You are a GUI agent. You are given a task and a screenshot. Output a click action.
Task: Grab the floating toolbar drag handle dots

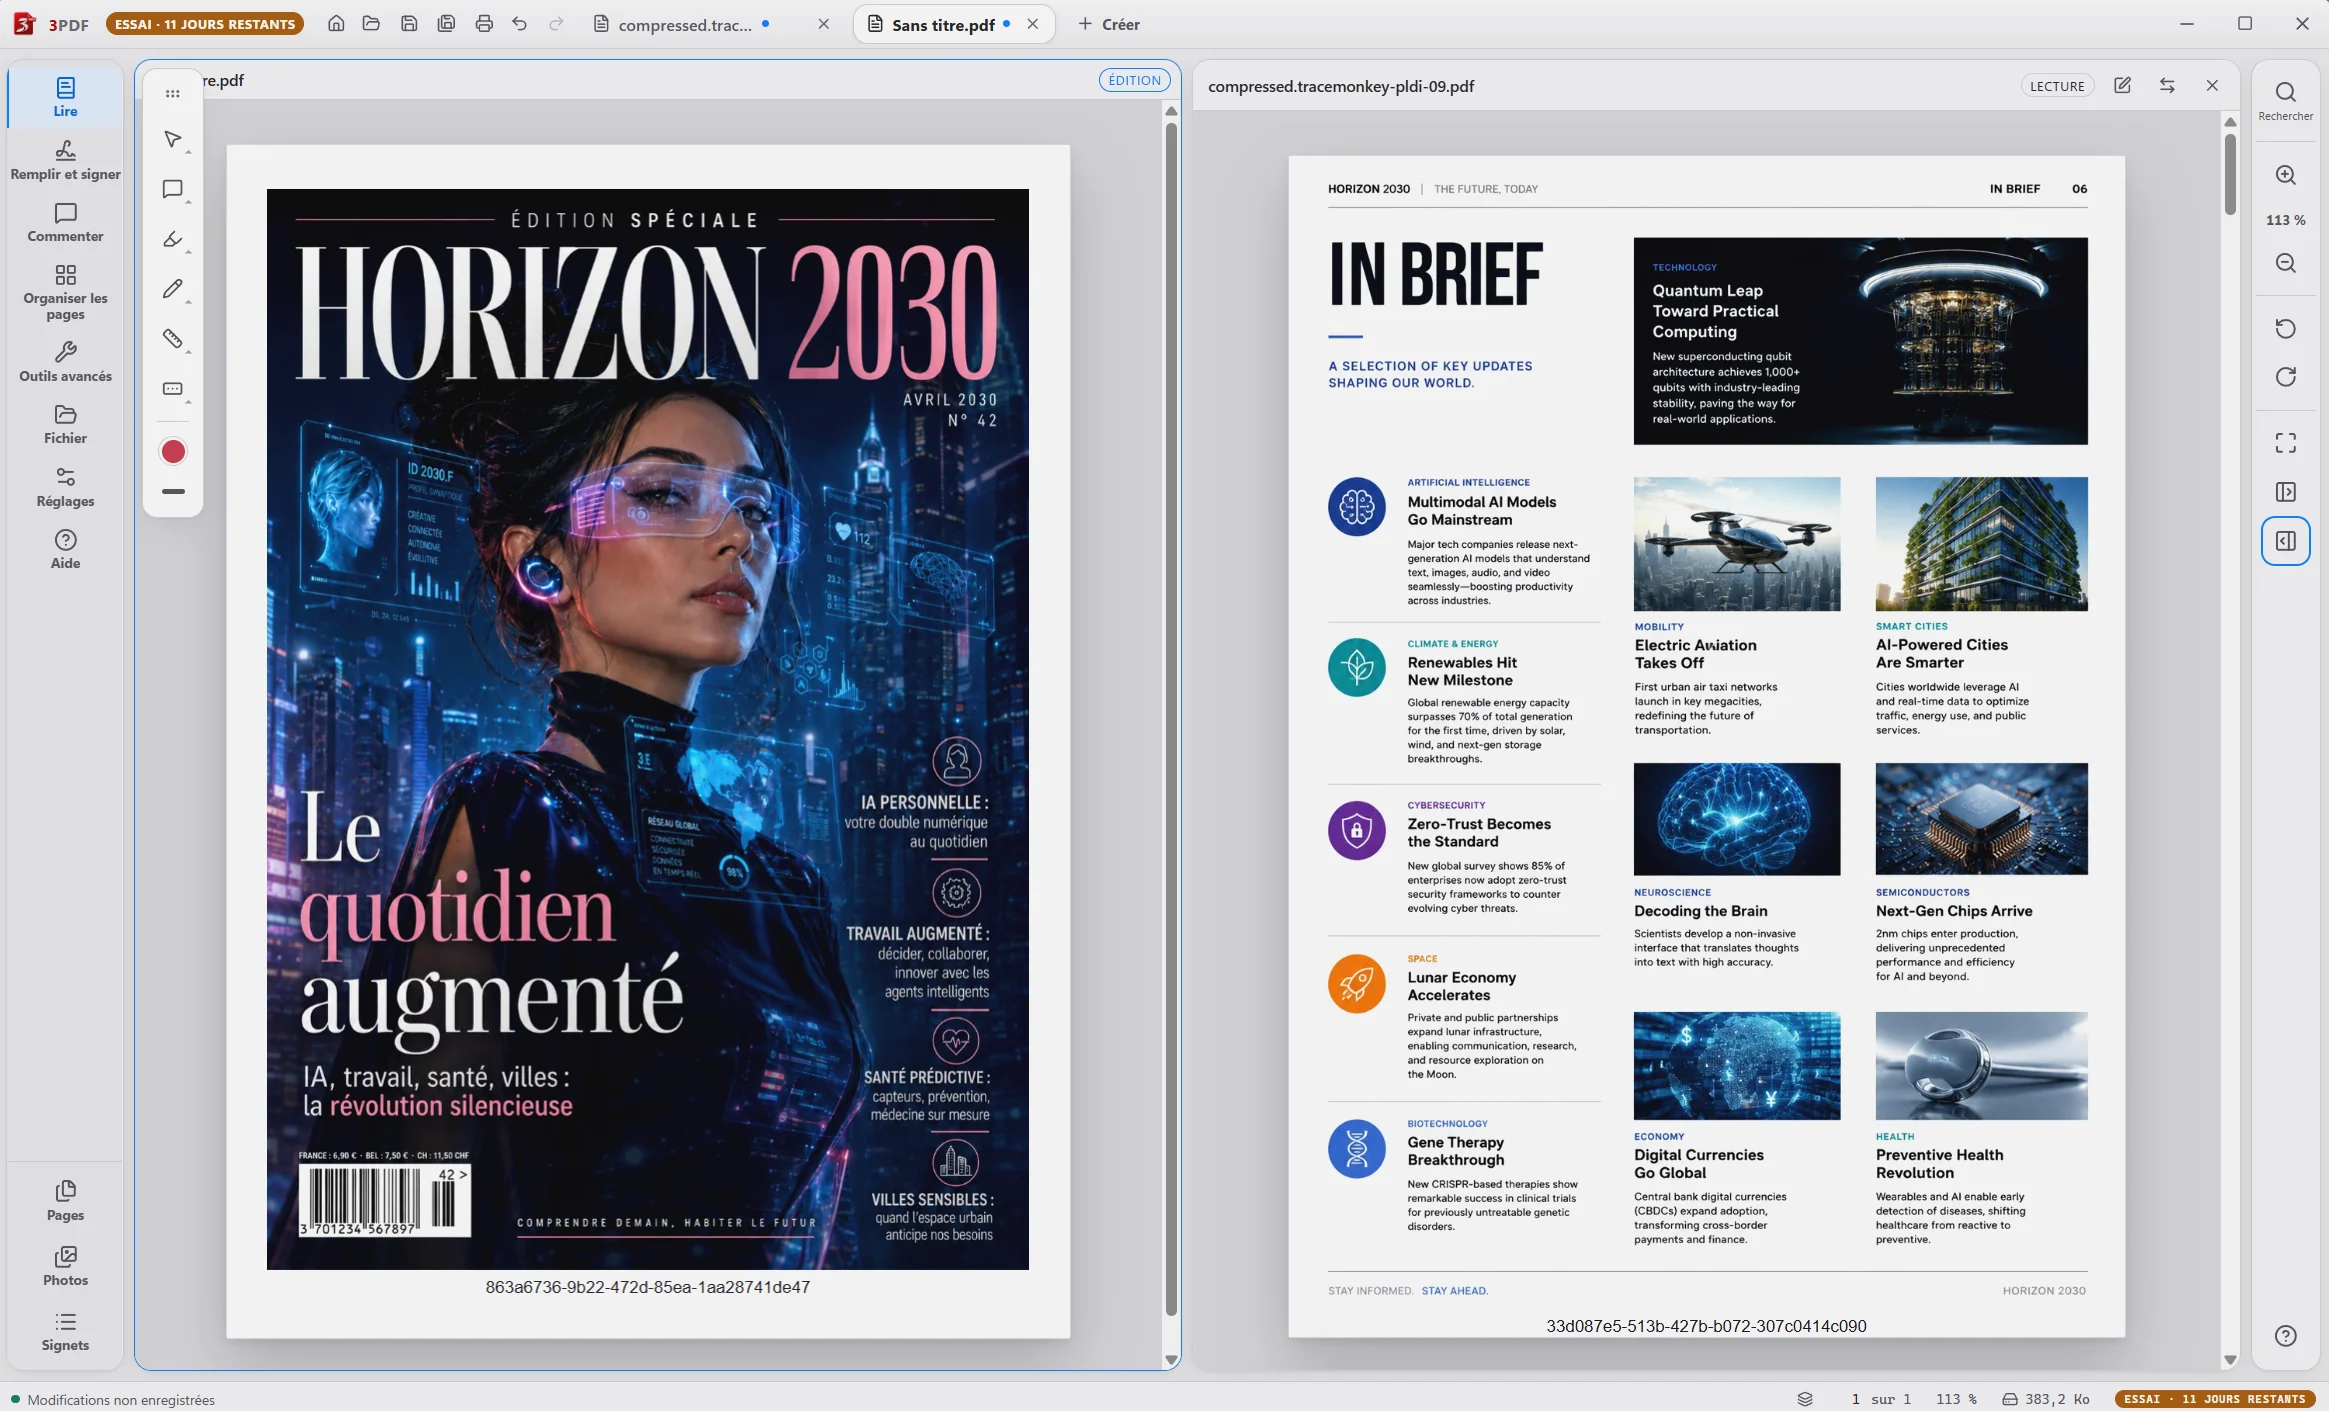173,94
